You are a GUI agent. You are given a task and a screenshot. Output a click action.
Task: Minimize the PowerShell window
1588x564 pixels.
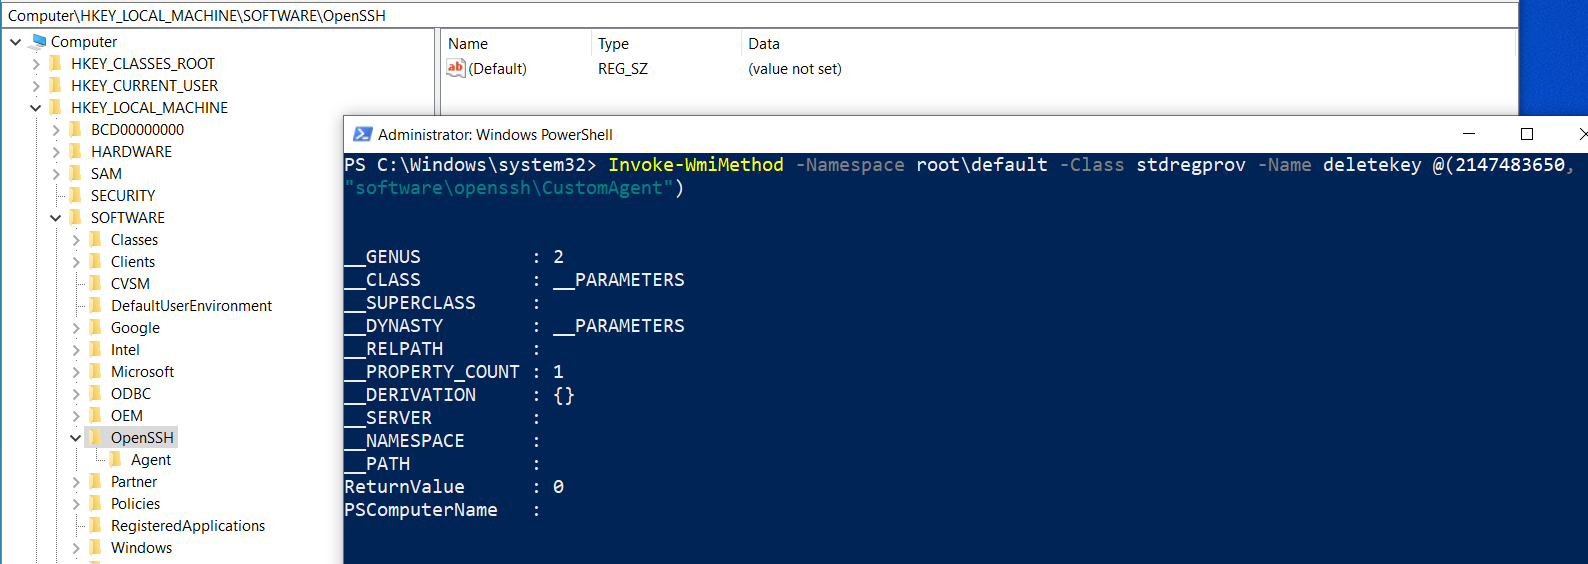tap(1469, 134)
